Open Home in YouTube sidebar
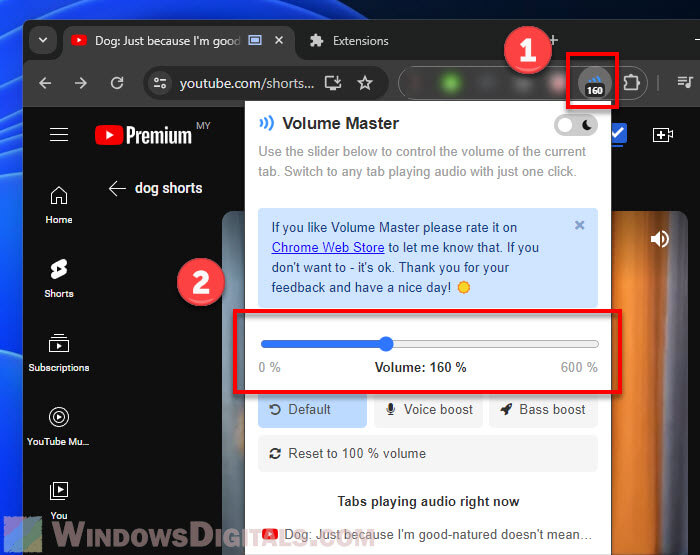Screen dimensions: 700x555 click(x=59, y=205)
